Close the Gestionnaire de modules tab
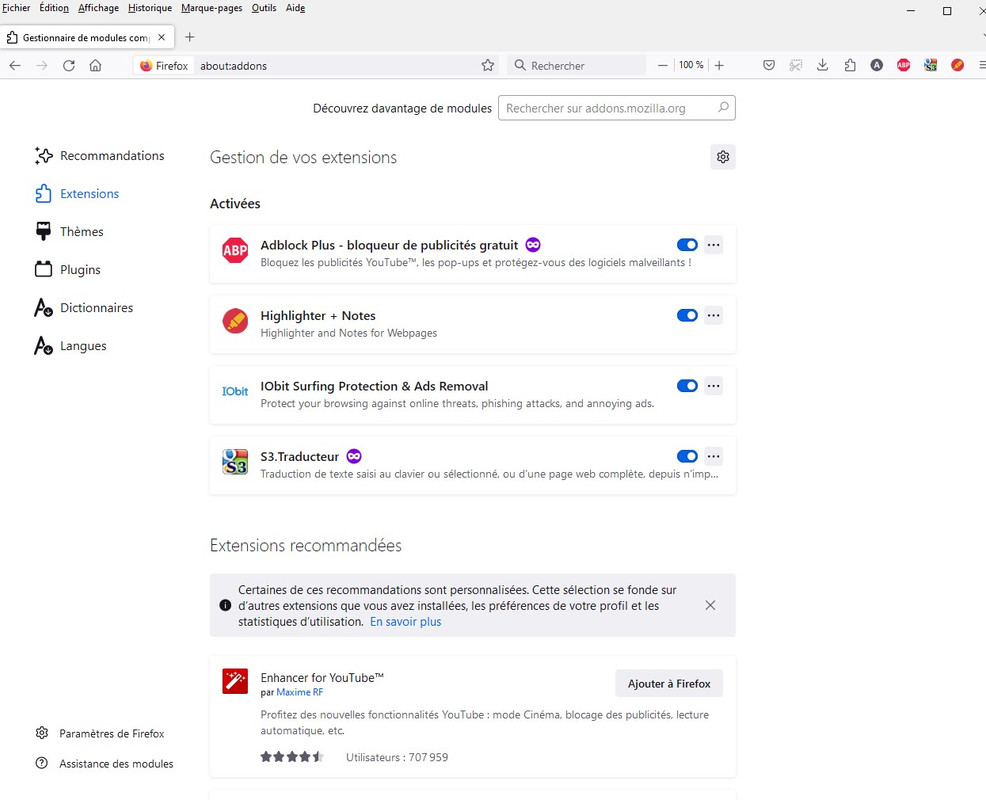This screenshot has height=800, width=986. [162, 37]
